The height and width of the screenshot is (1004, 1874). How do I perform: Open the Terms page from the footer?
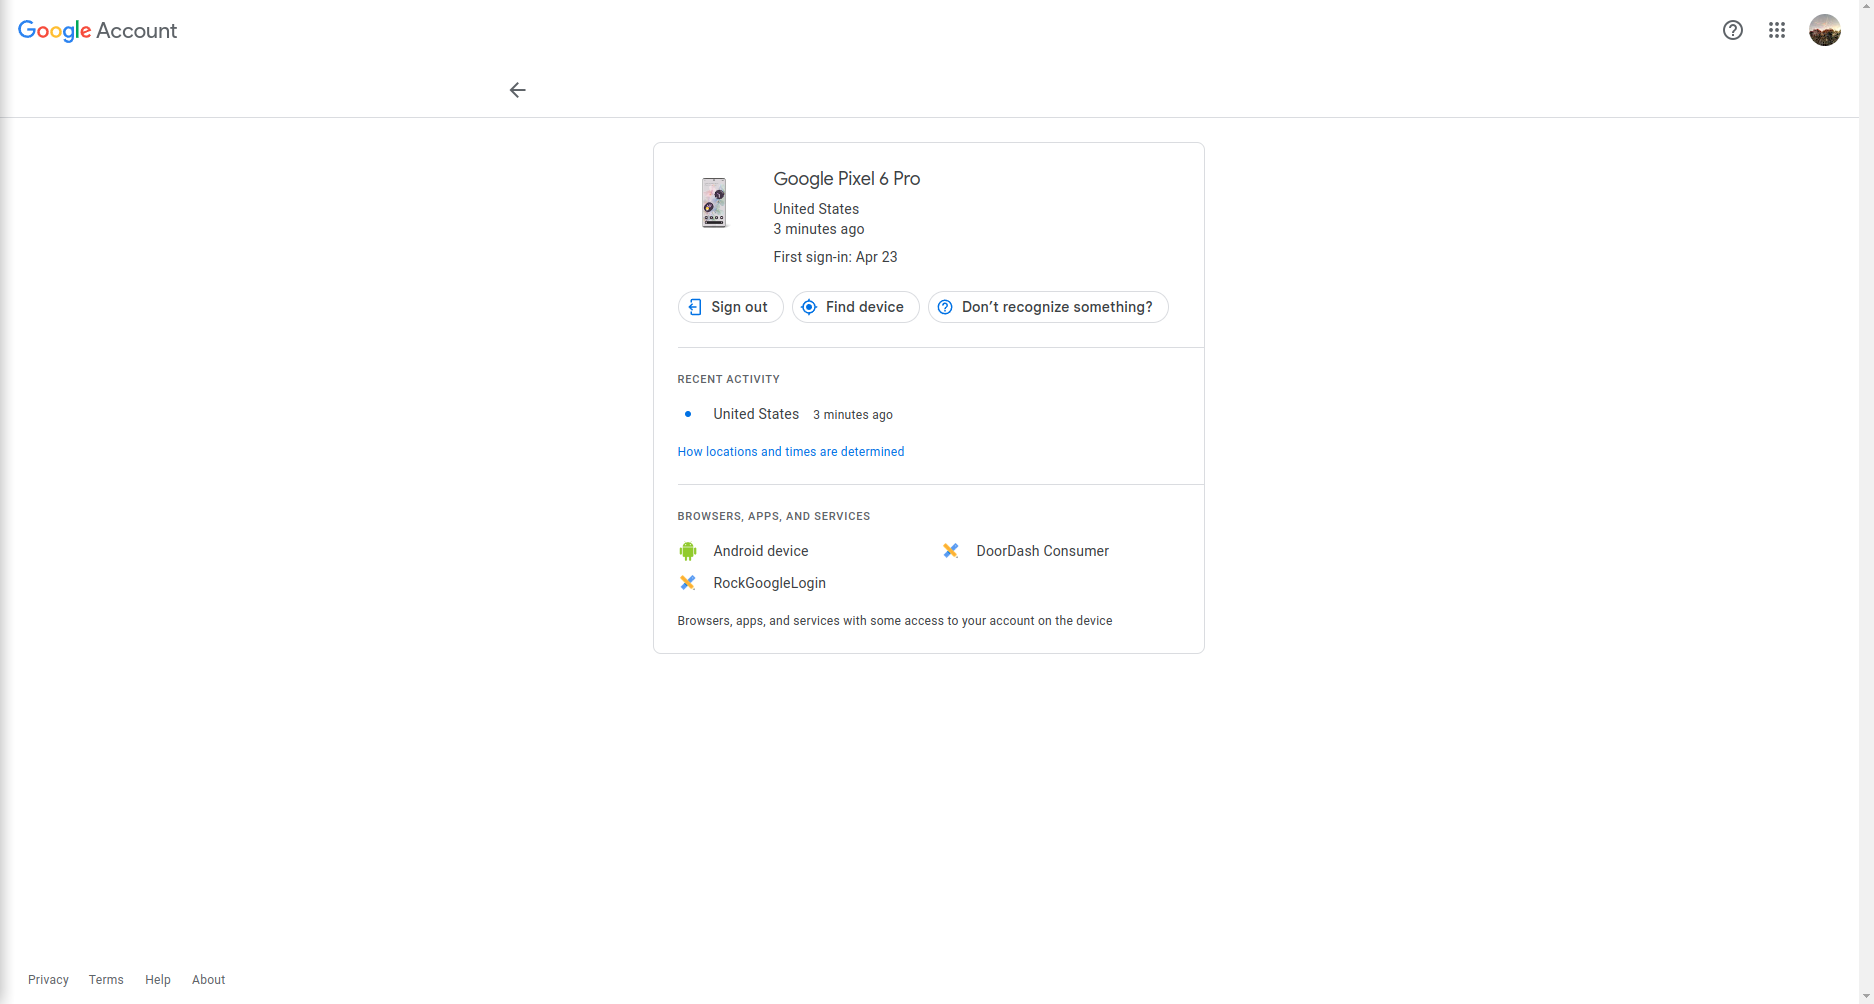click(x=105, y=980)
